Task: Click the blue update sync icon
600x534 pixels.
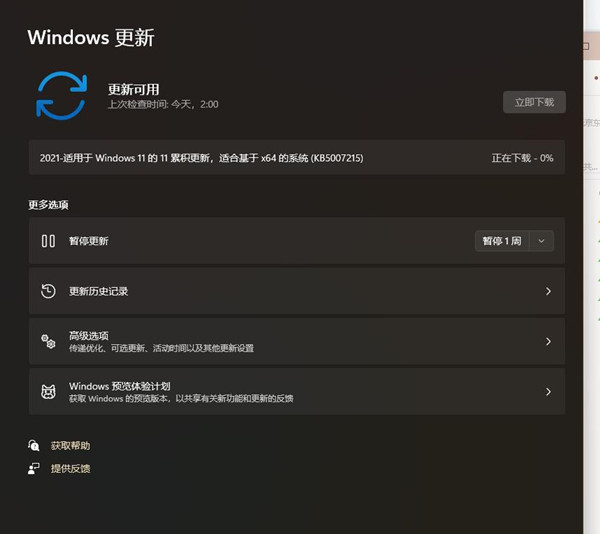Action: [61, 96]
